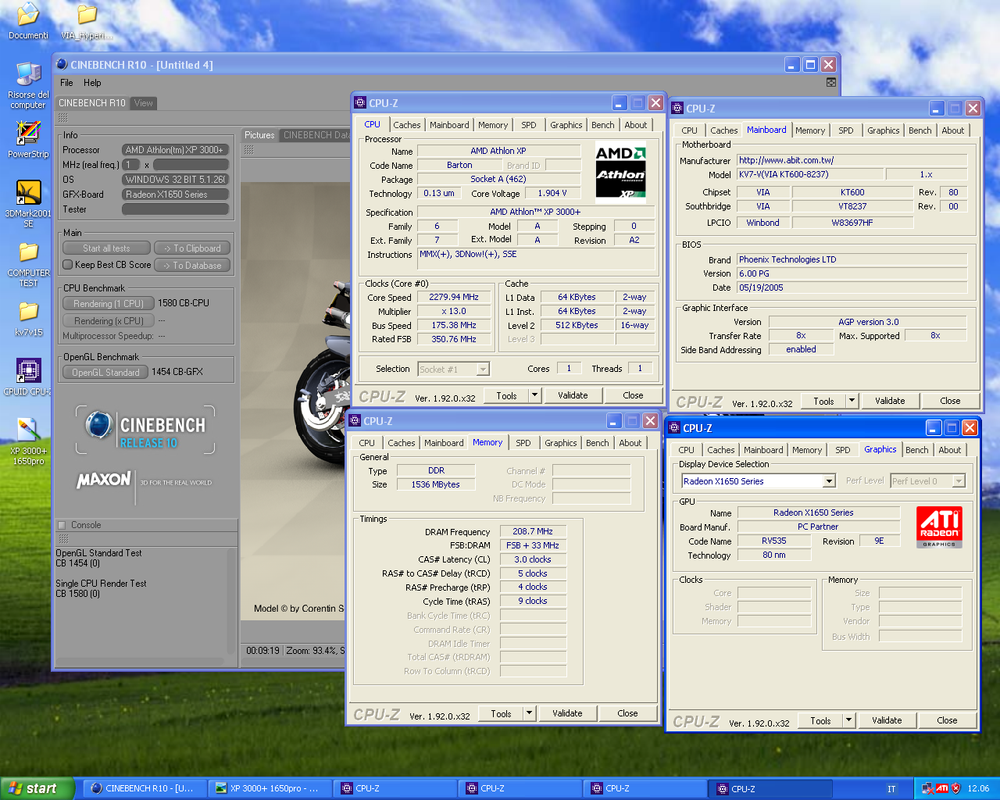Click the red shield security tray icon
Screen dimensions: 1000x800
(955, 789)
